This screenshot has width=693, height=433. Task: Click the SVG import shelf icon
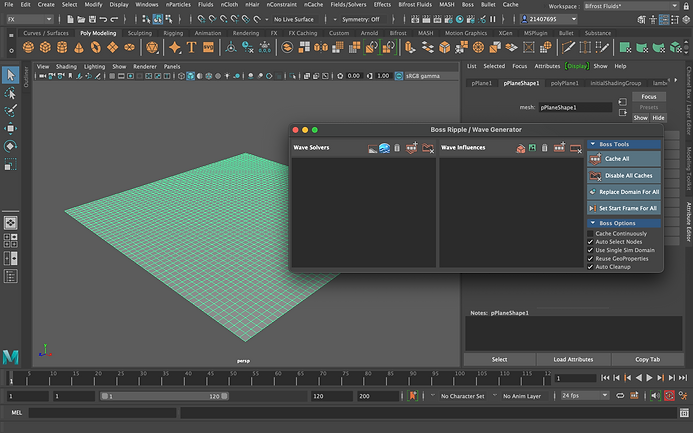pyautogui.click(x=208, y=47)
